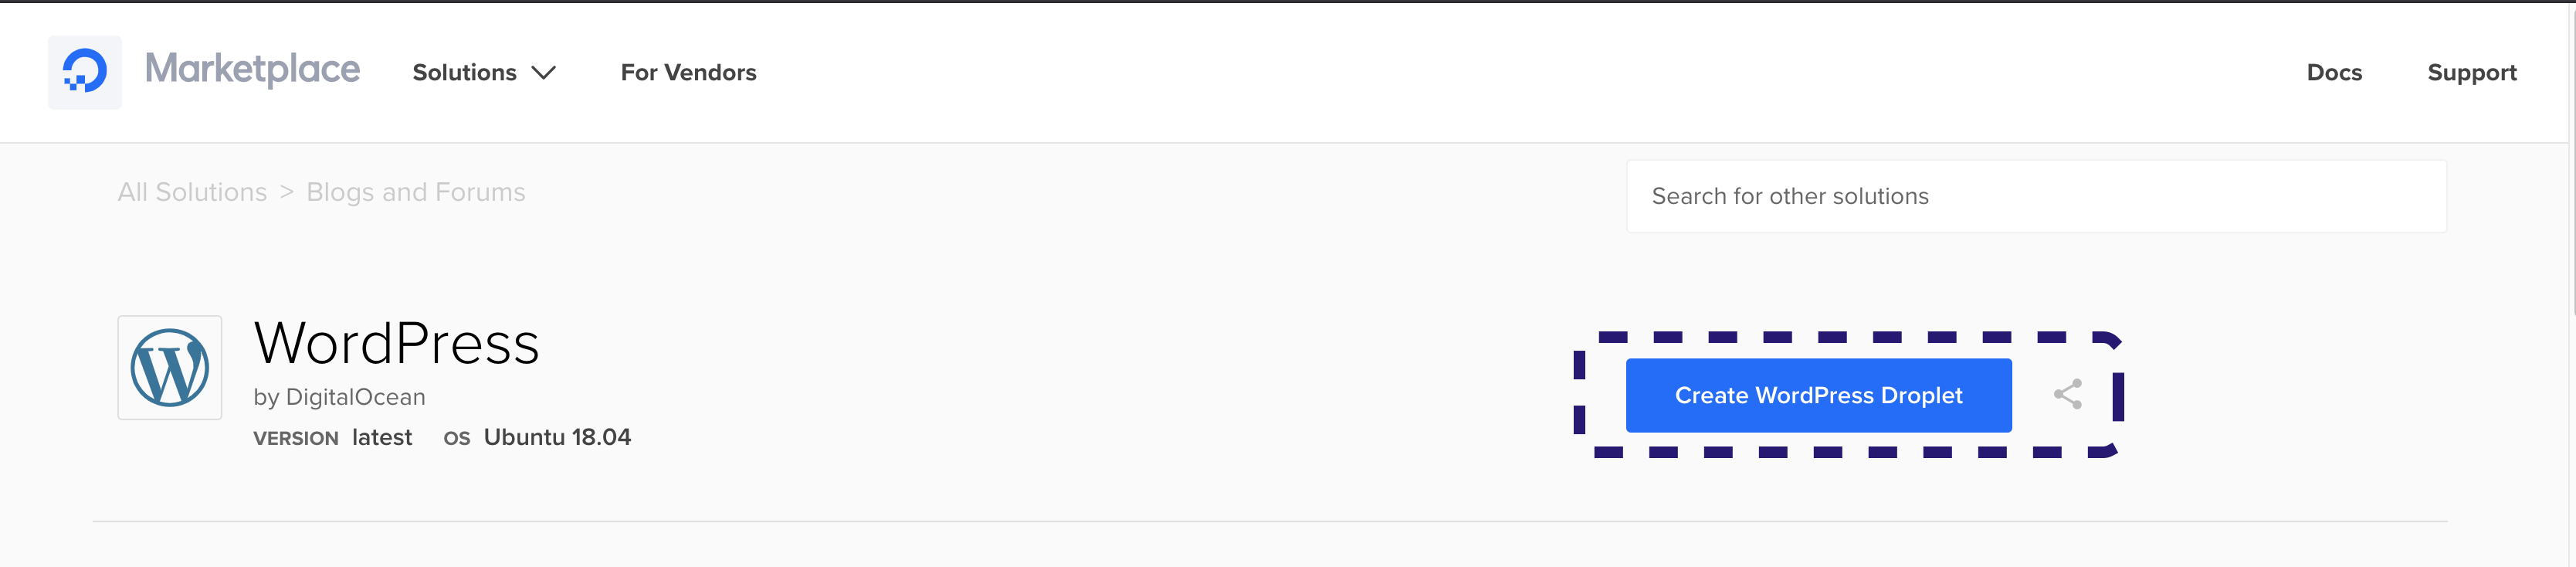The height and width of the screenshot is (567, 2576).
Task: Expand the chevron next to Solutions
Action: [x=543, y=73]
